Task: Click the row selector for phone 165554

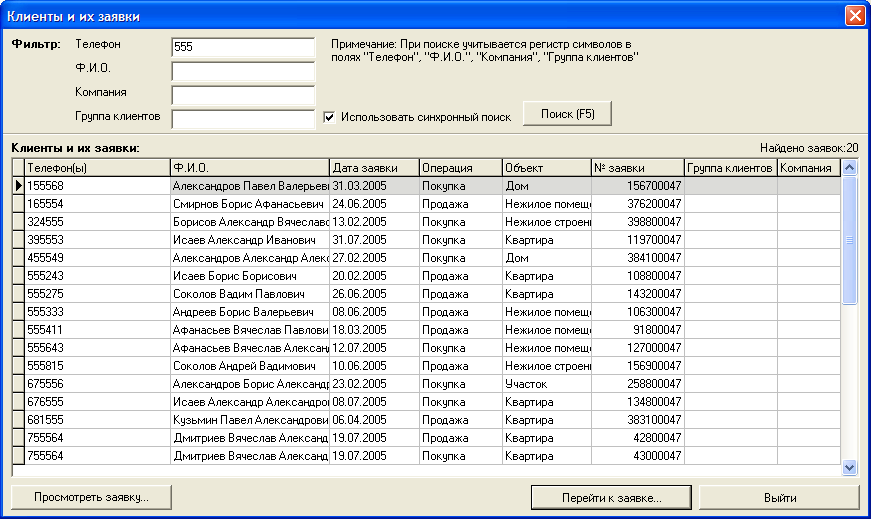Action: point(18,204)
